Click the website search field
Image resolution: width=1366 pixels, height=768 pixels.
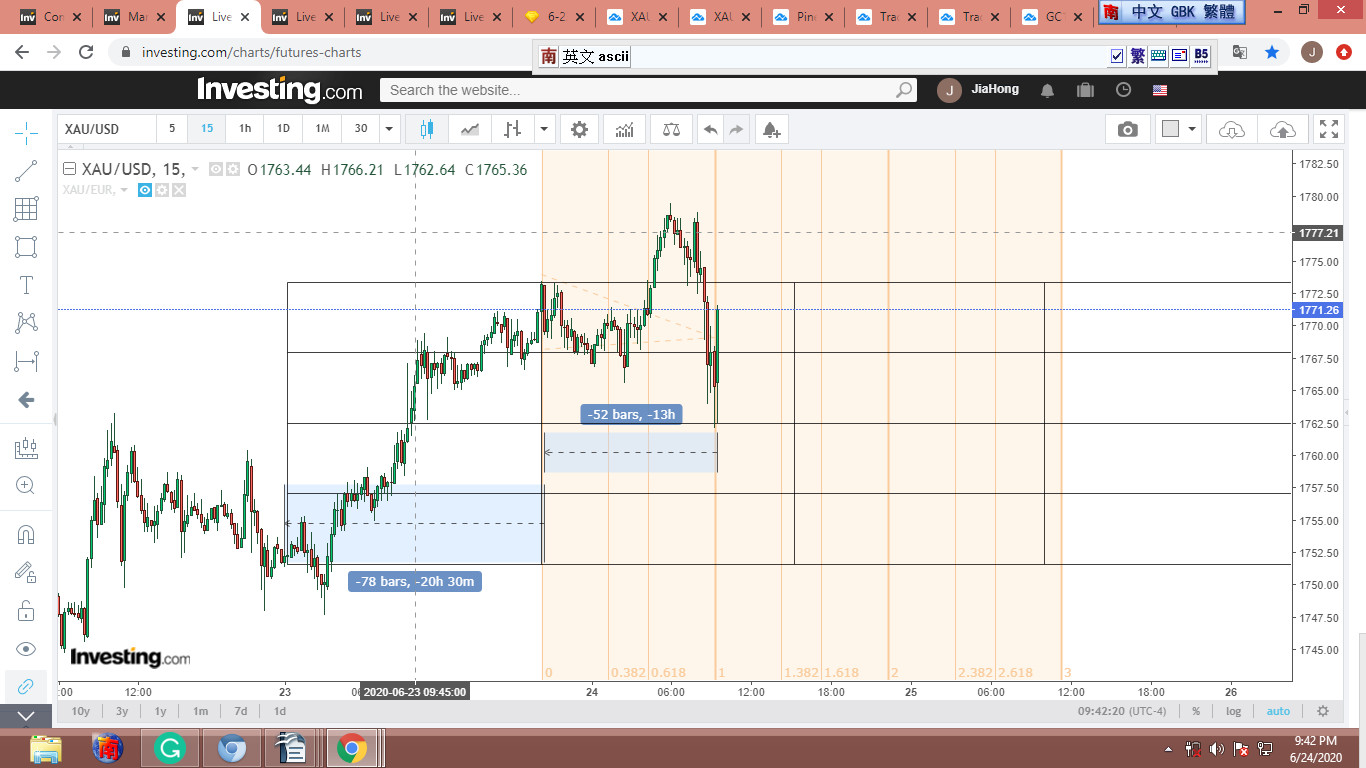click(648, 90)
